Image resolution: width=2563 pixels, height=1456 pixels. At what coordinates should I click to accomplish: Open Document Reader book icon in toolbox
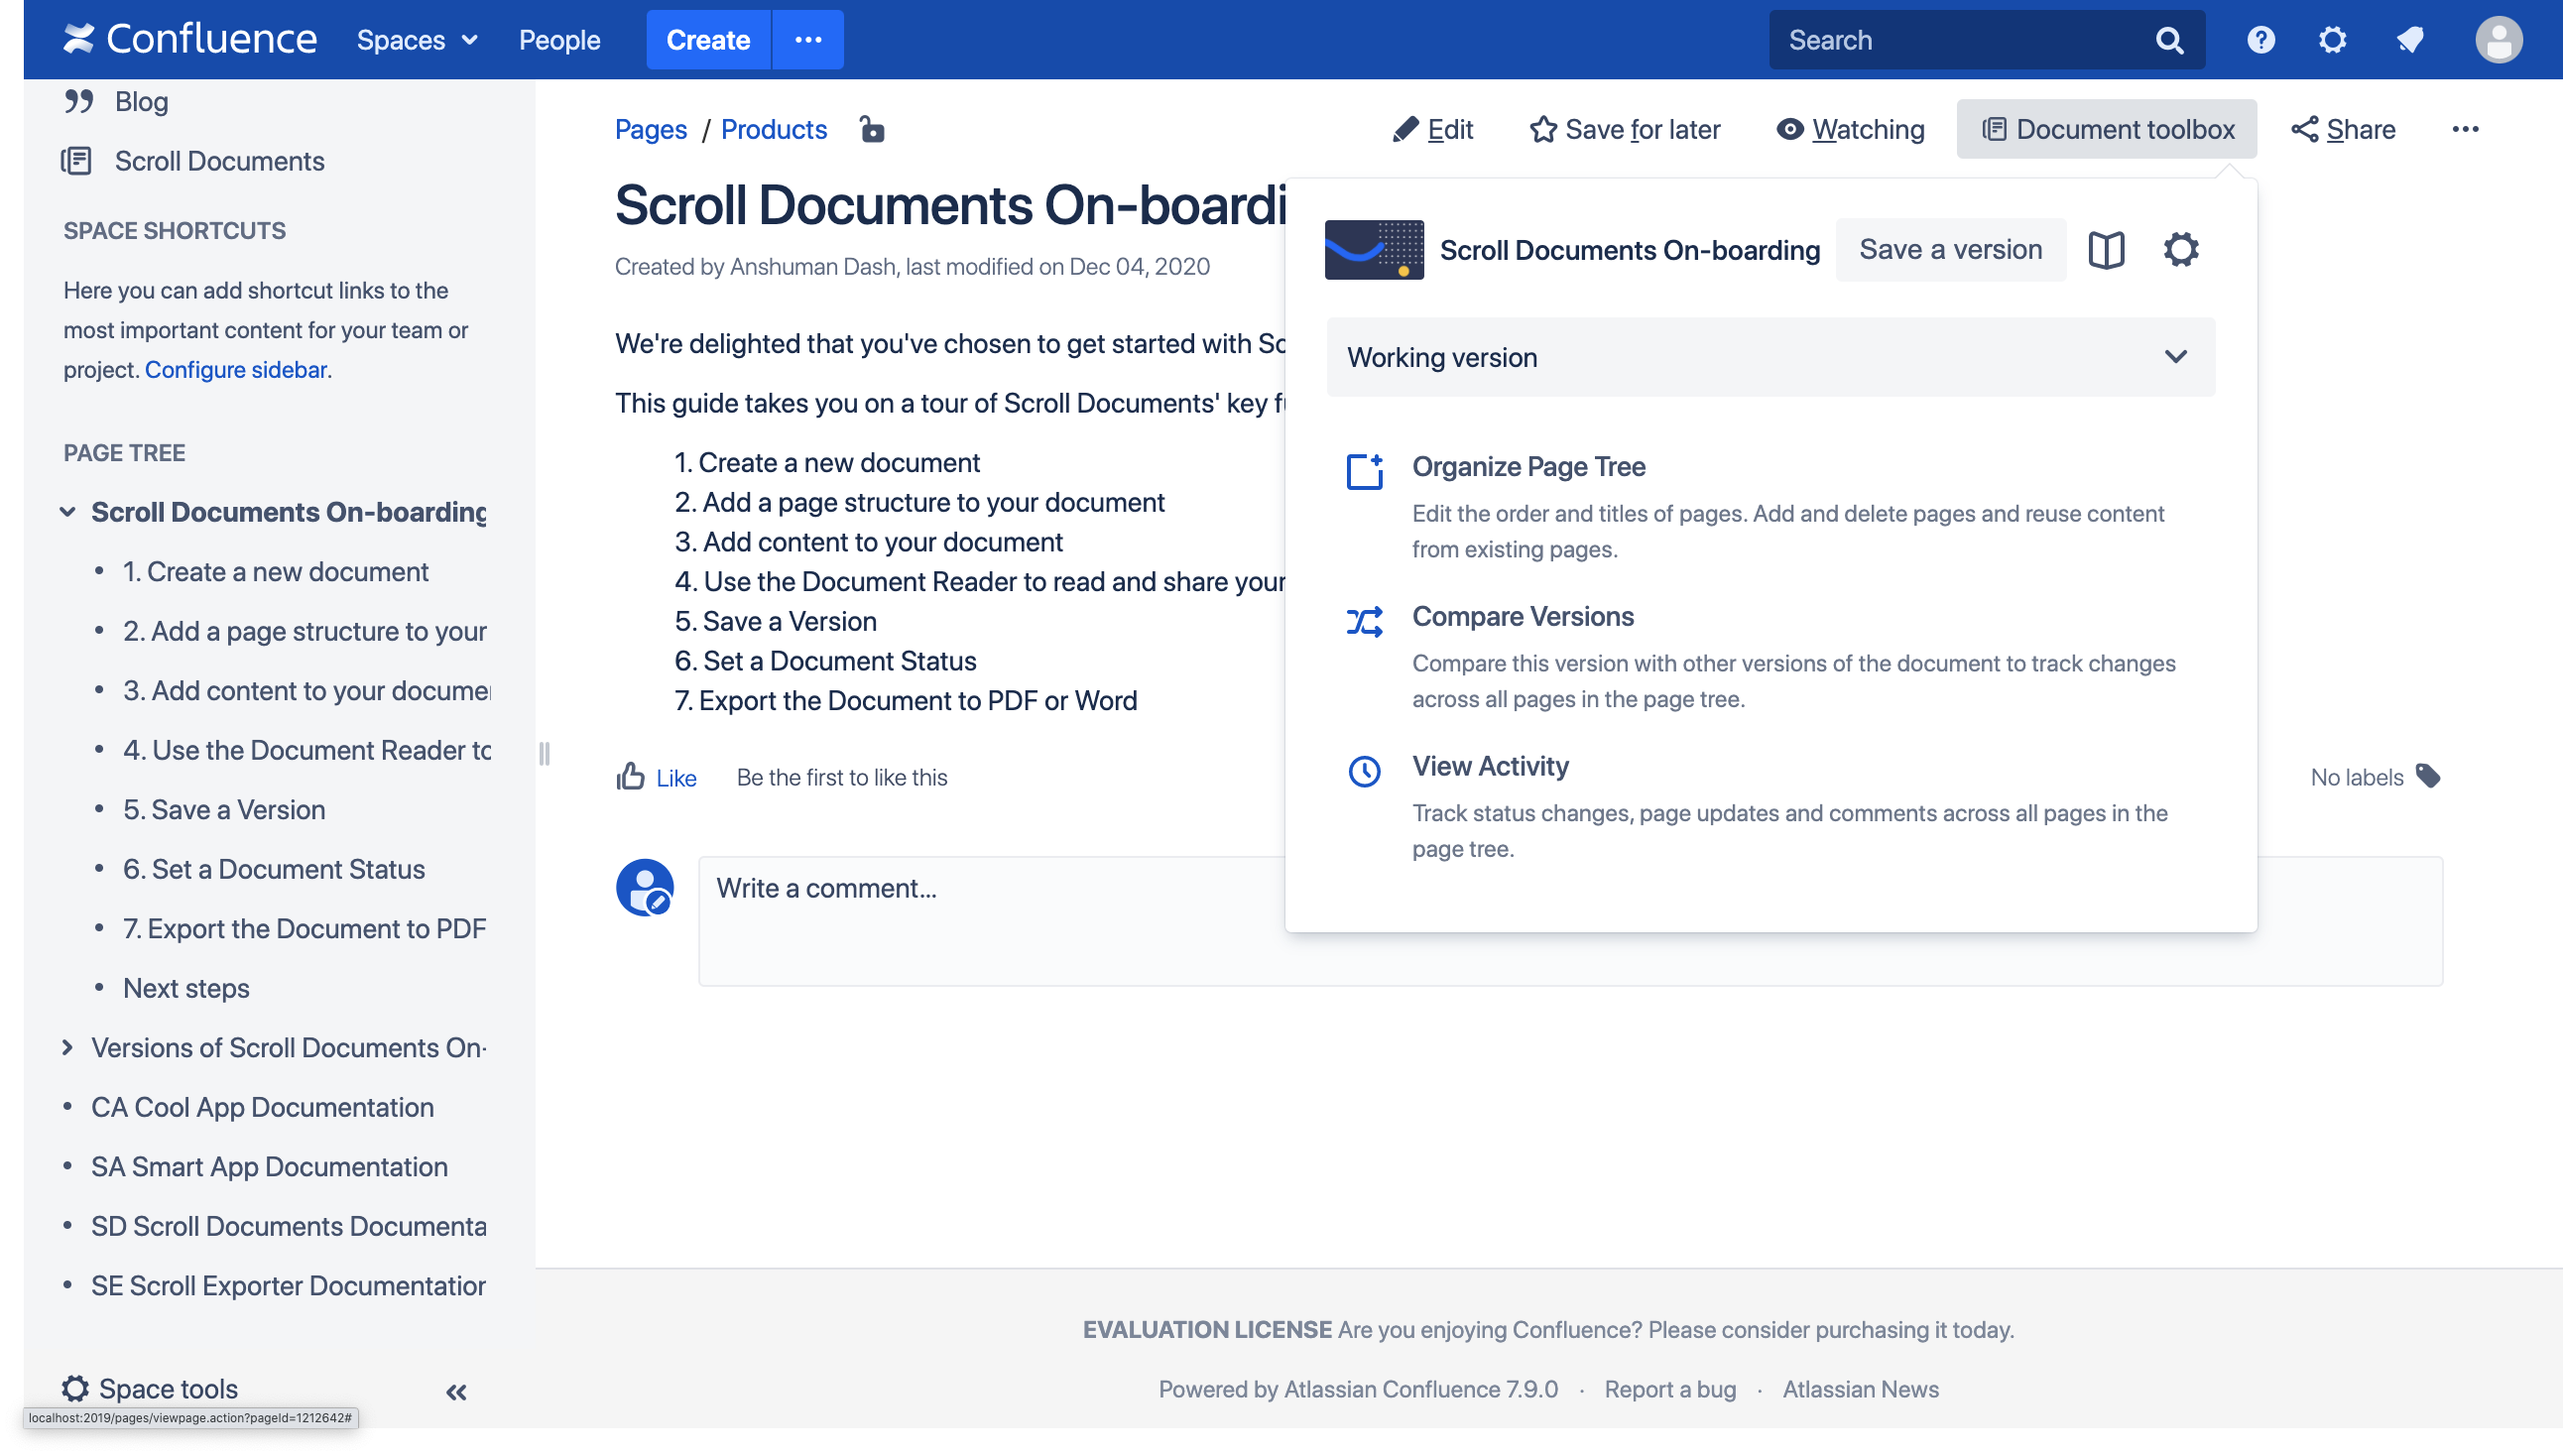[2106, 250]
